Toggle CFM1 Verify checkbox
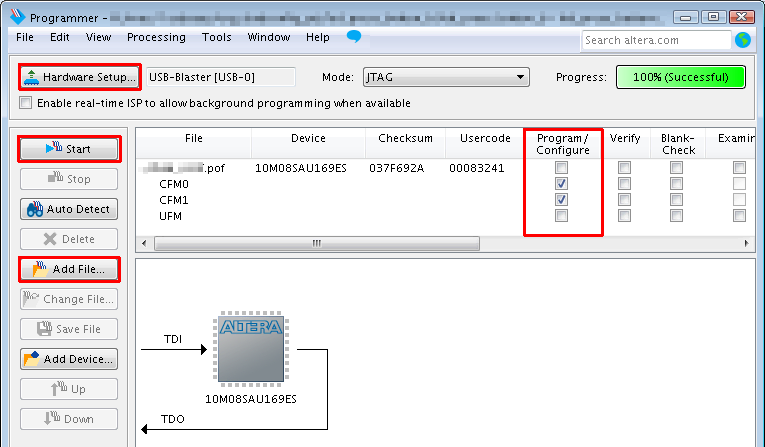The image size is (765, 447). pyautogui.click(x=624, y=200)
